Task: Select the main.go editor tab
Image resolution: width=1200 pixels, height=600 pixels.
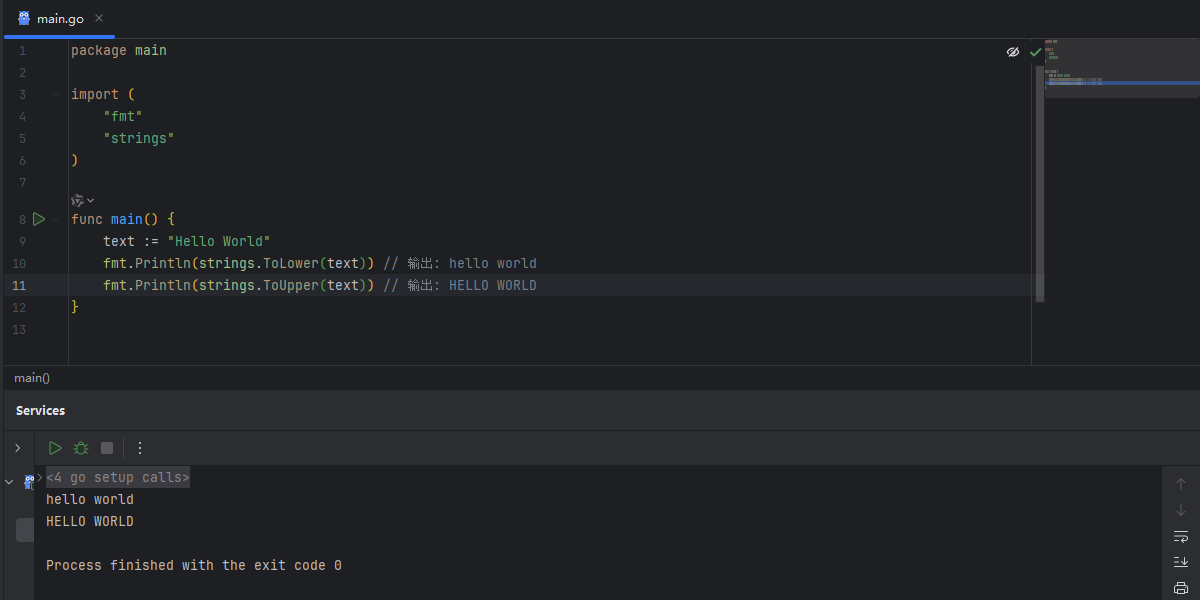Action: point(59,18)
